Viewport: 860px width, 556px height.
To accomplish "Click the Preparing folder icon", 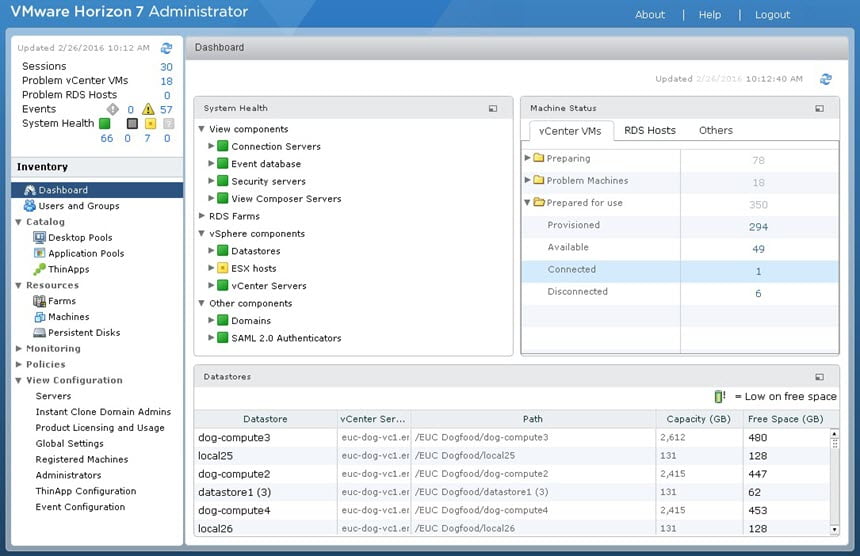I will pos(539,158).
